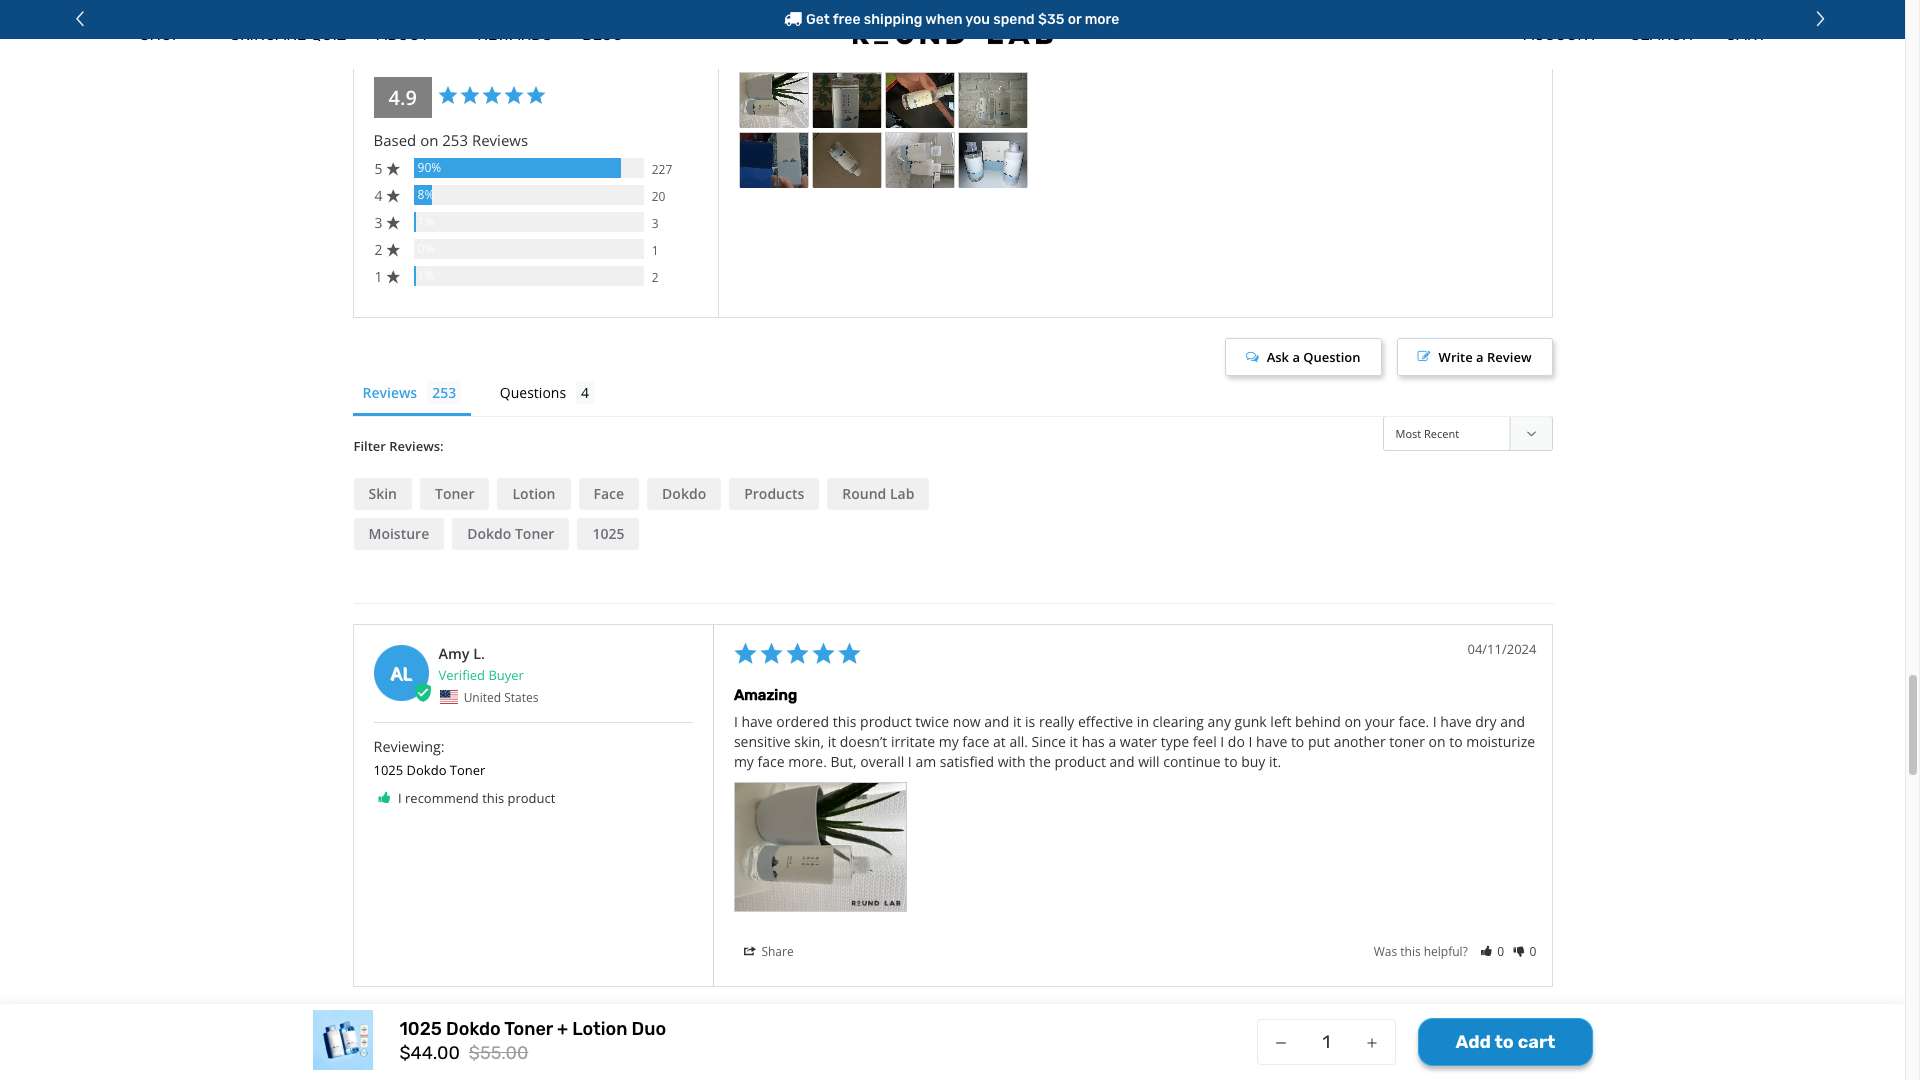Screen dimensions: 1920x1080
Task: Filter by 3 star rating bar
Action: [x=528, y=222]
